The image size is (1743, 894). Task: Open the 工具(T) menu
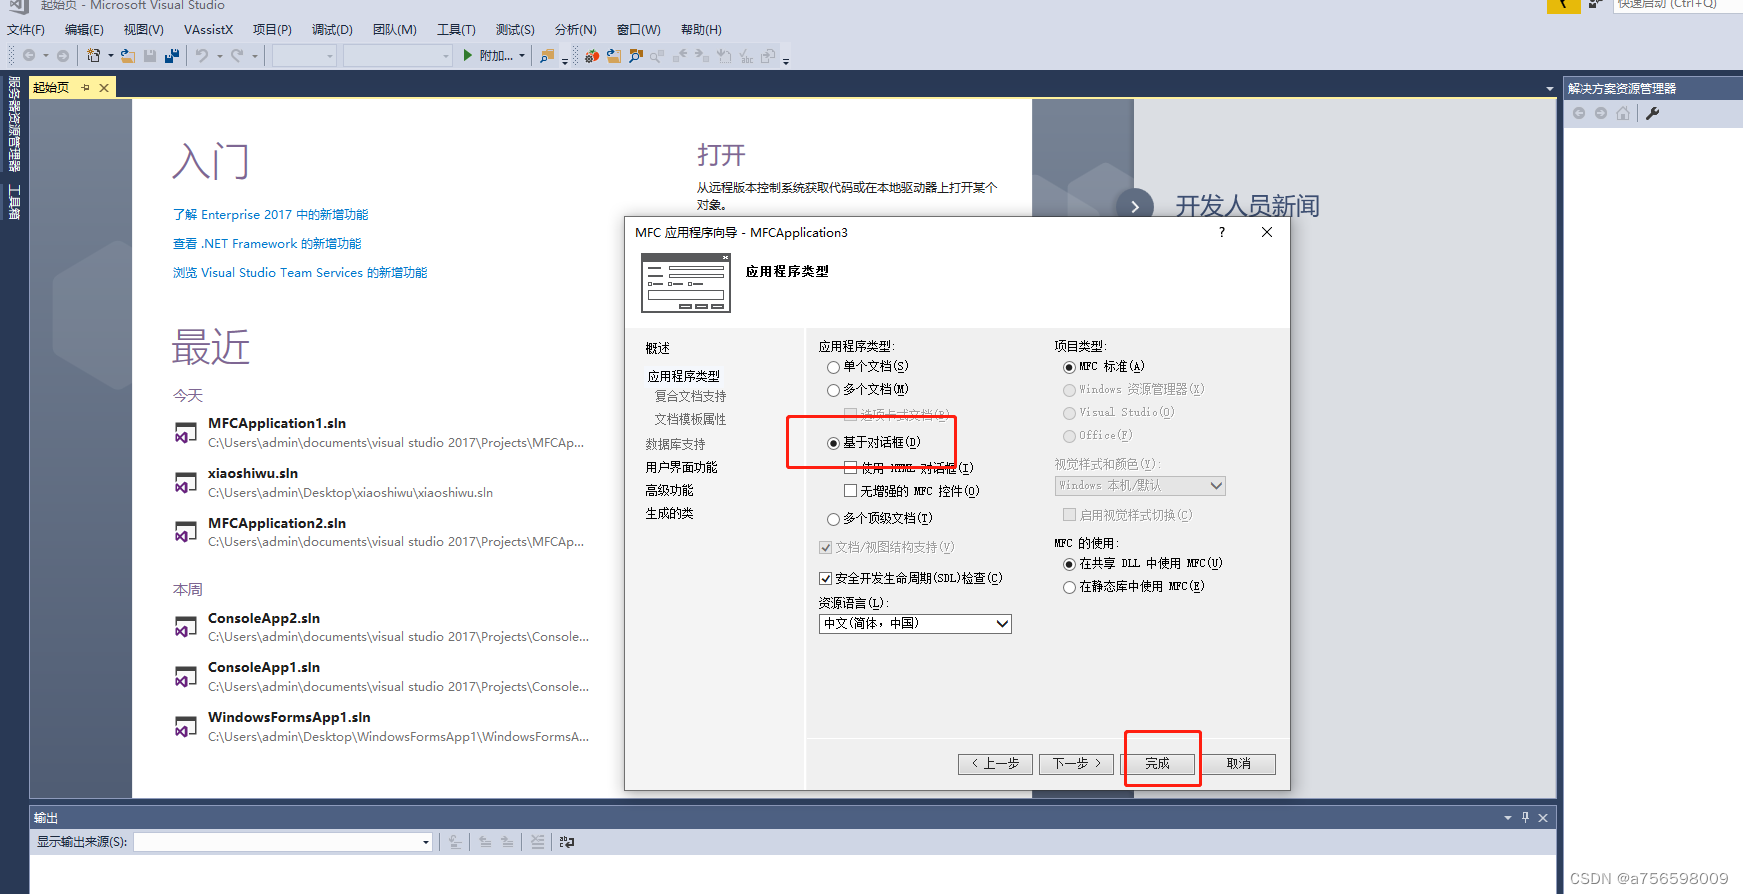456,30
